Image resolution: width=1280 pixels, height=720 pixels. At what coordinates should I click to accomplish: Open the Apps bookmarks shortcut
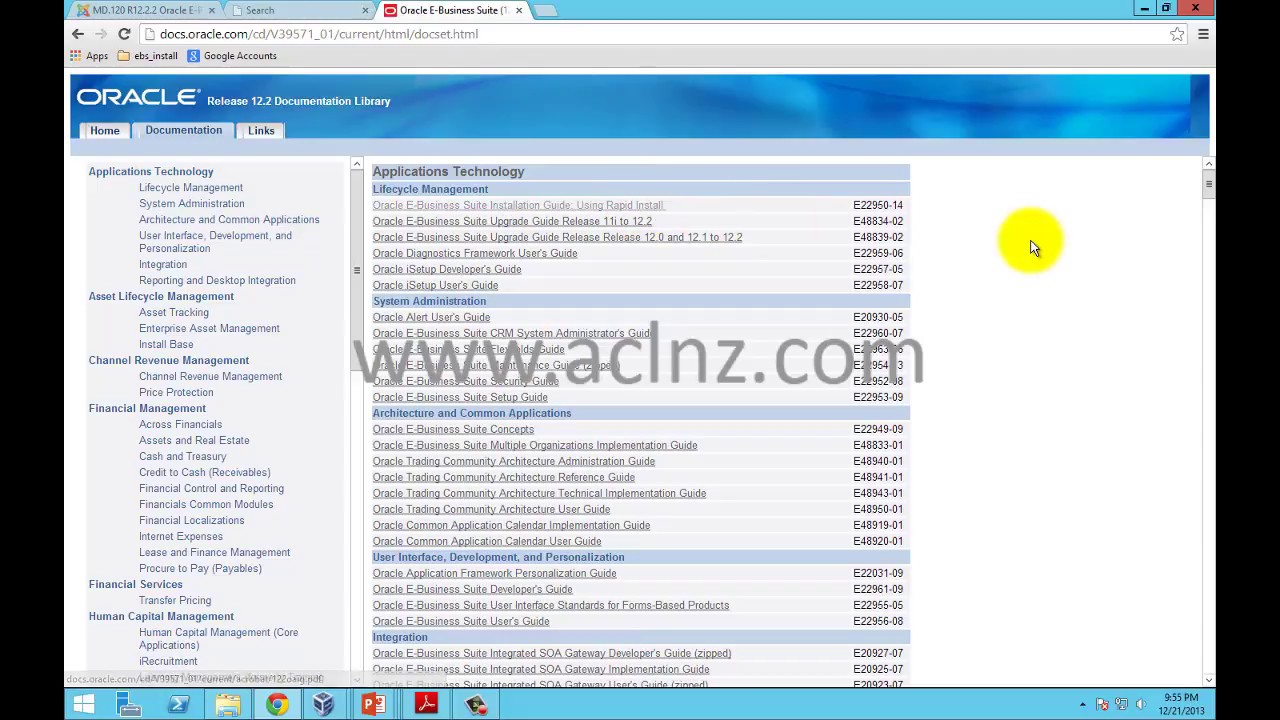pos(89,56)
